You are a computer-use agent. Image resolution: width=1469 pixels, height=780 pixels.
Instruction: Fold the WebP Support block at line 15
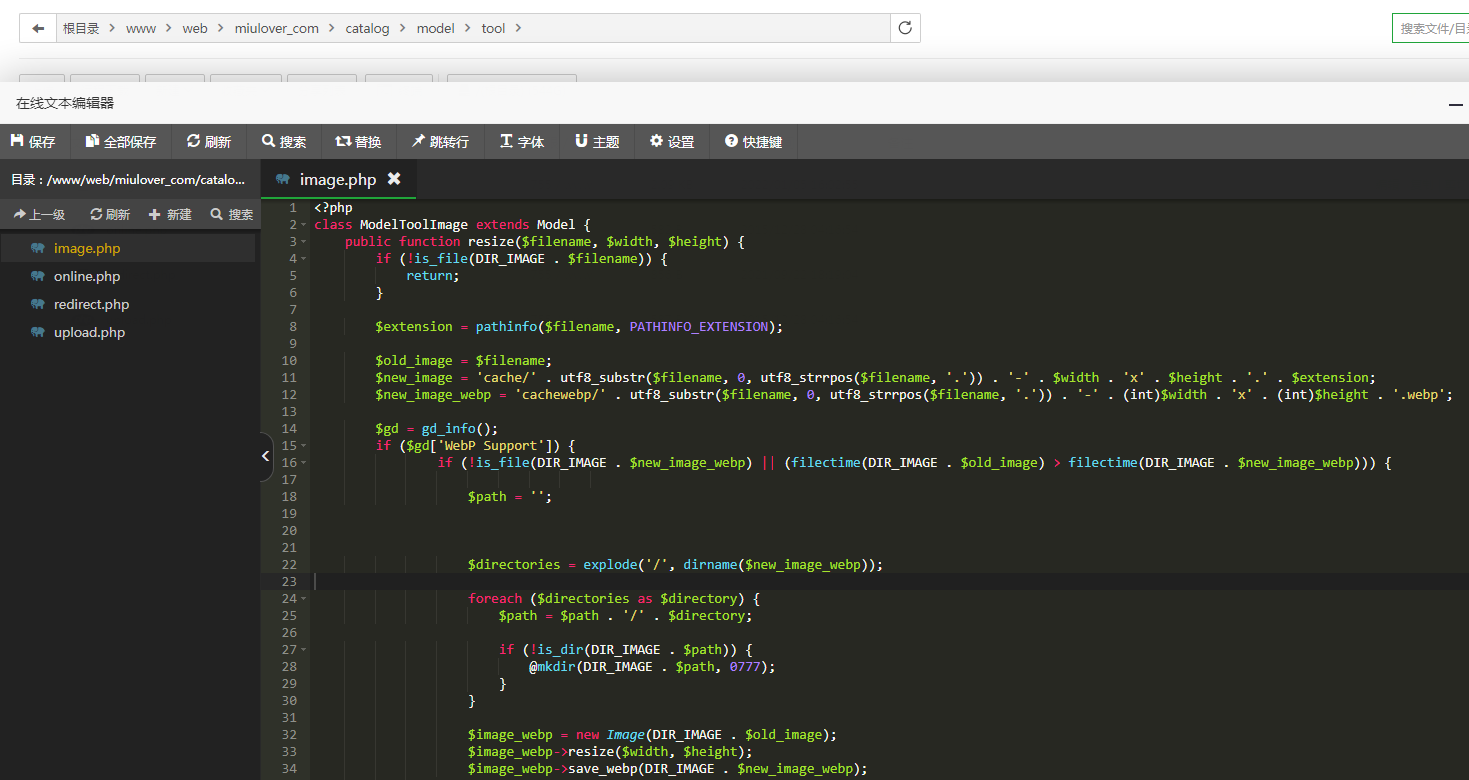(x=303, y=446)
